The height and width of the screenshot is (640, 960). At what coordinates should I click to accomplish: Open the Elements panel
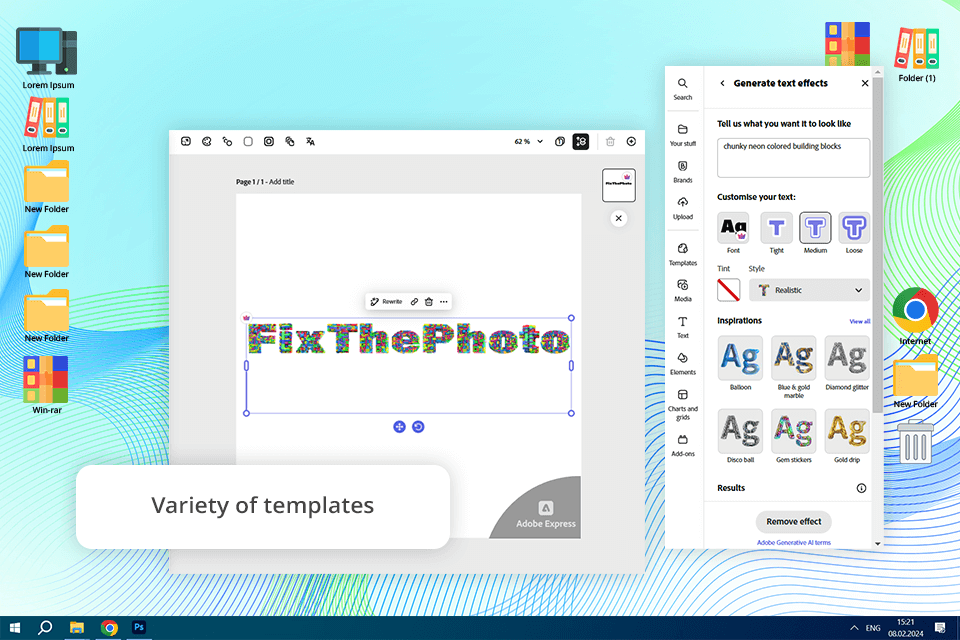pyautogui.click(x=683, y=364)
